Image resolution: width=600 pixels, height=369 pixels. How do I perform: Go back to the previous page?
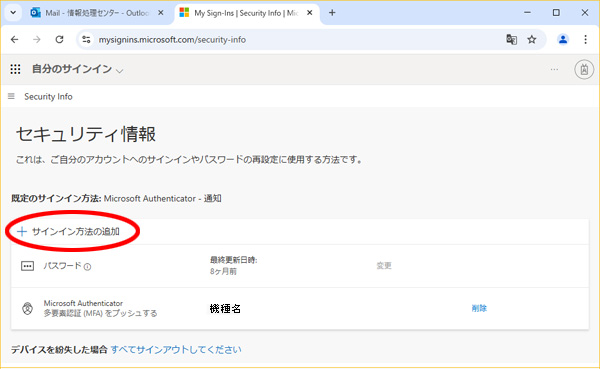[x=15, y=39]
